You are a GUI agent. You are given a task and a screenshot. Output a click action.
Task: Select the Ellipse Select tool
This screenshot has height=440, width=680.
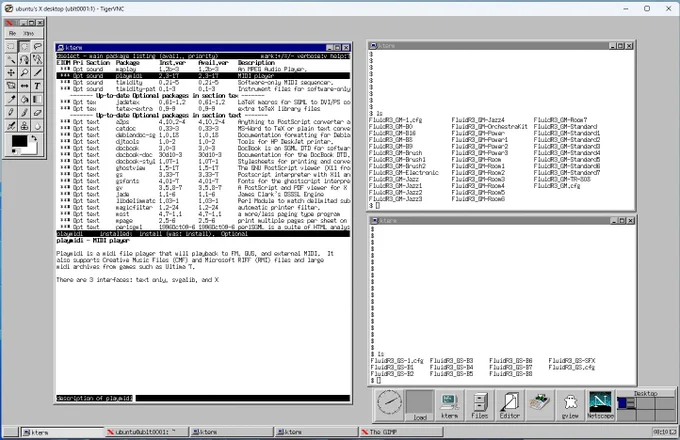pos(24,46)
